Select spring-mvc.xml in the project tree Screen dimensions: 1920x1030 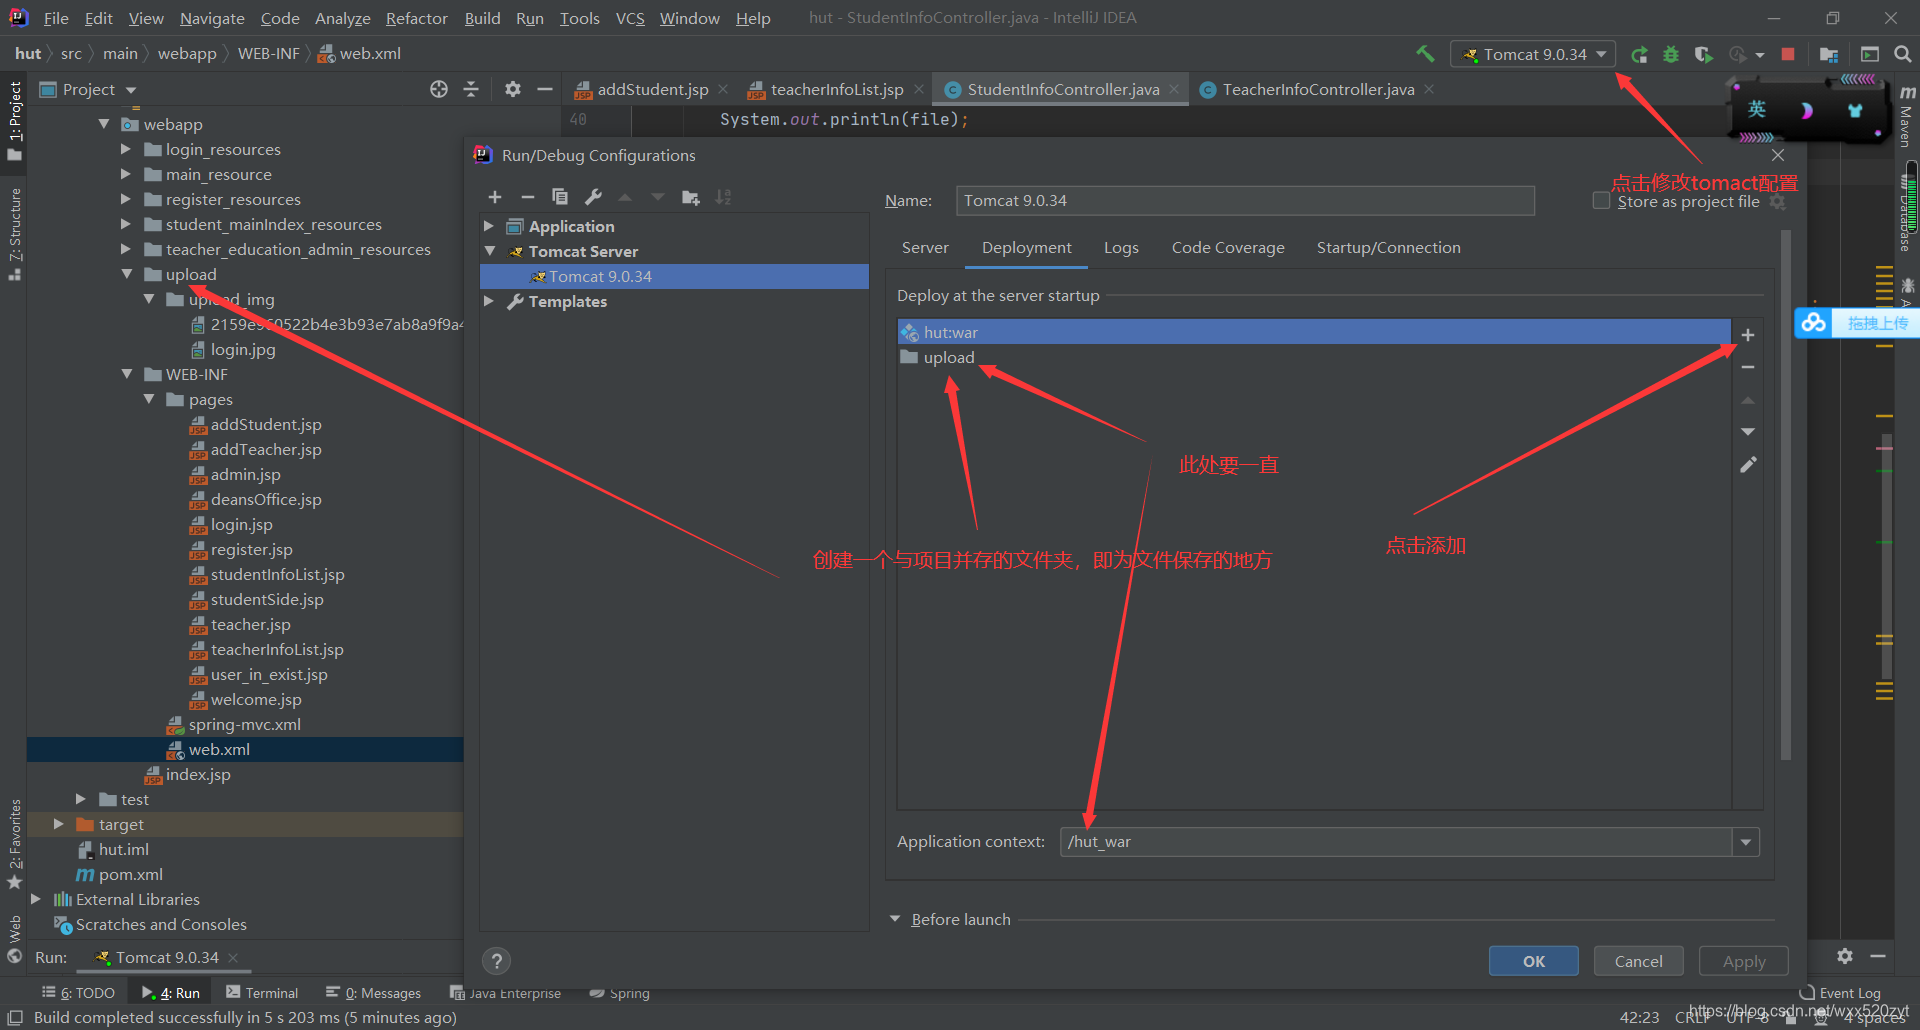(x=244, y=724)
